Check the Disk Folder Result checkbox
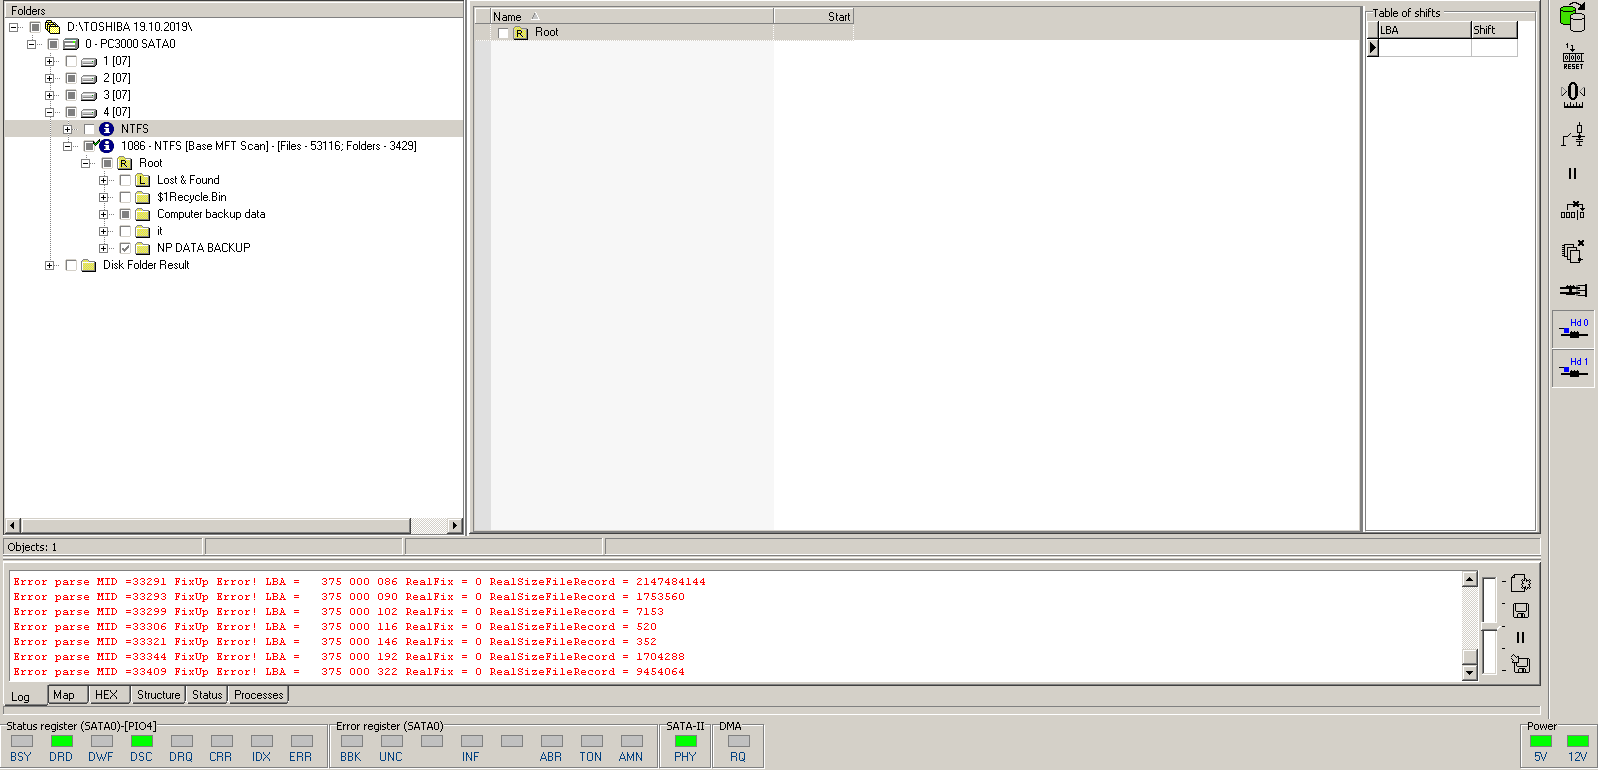The width and height of the screenshot is (1598, 771). pyautogui.click(x=71, y=265)
